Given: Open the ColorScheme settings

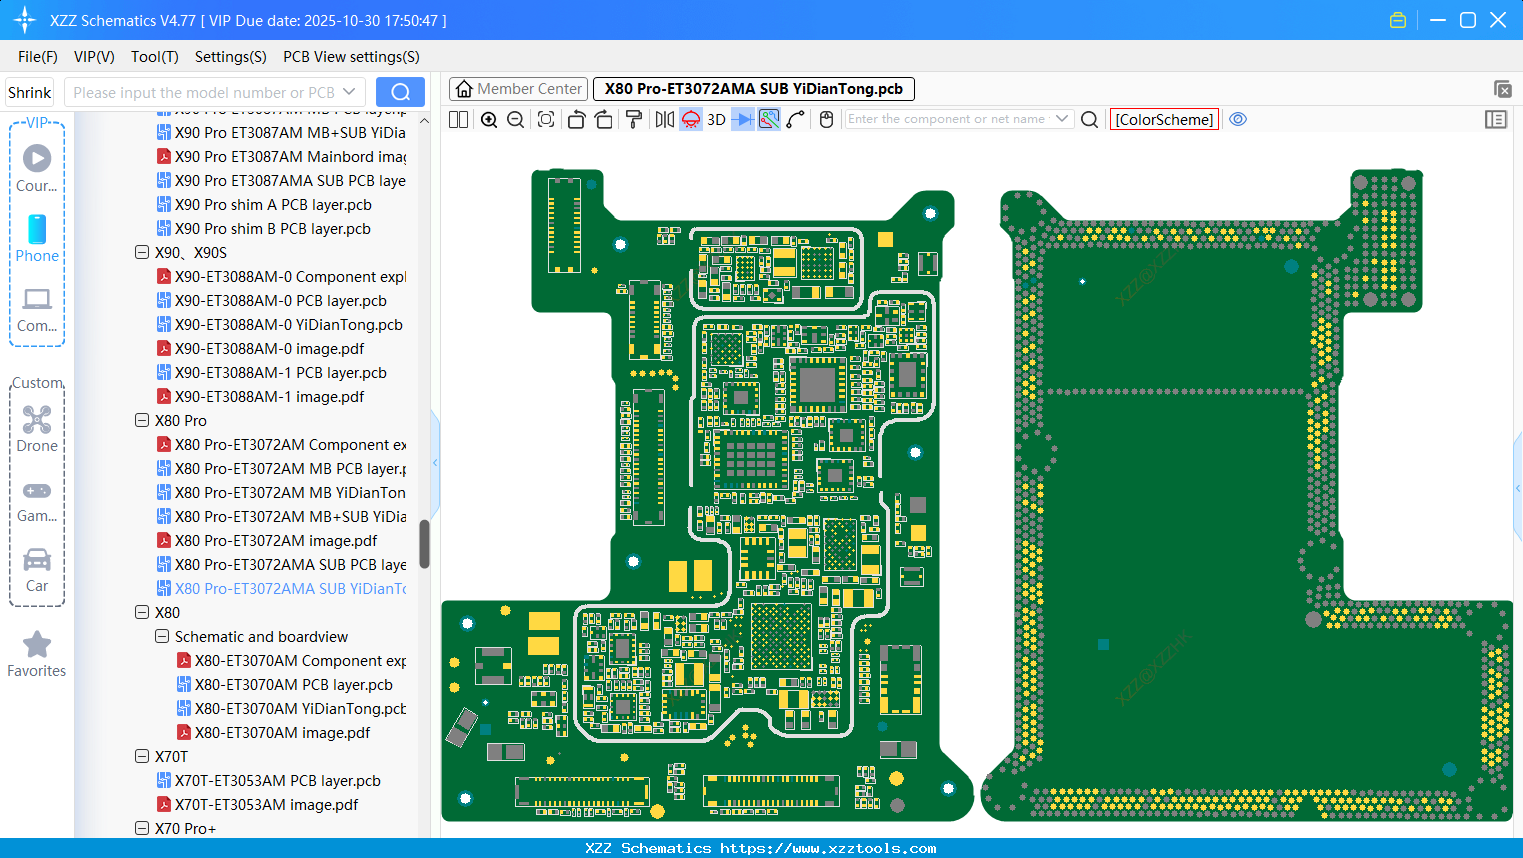Looking at the screenshot, I should tap(1164, 119).
